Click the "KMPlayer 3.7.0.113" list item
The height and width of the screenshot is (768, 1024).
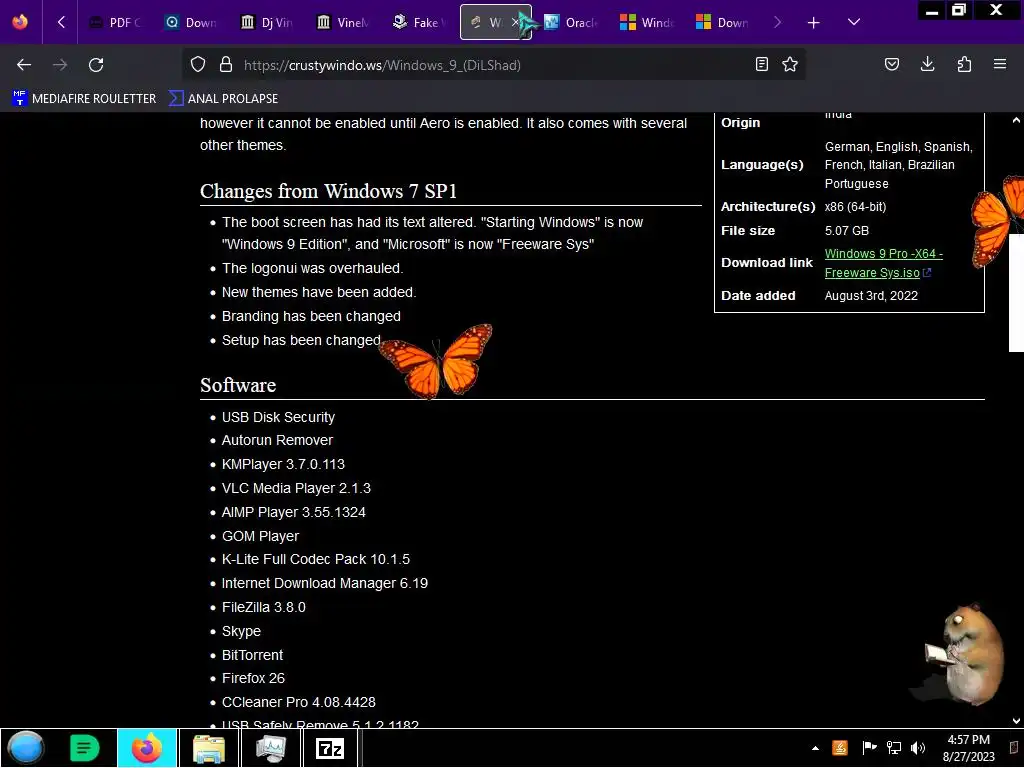click(283, 464)
